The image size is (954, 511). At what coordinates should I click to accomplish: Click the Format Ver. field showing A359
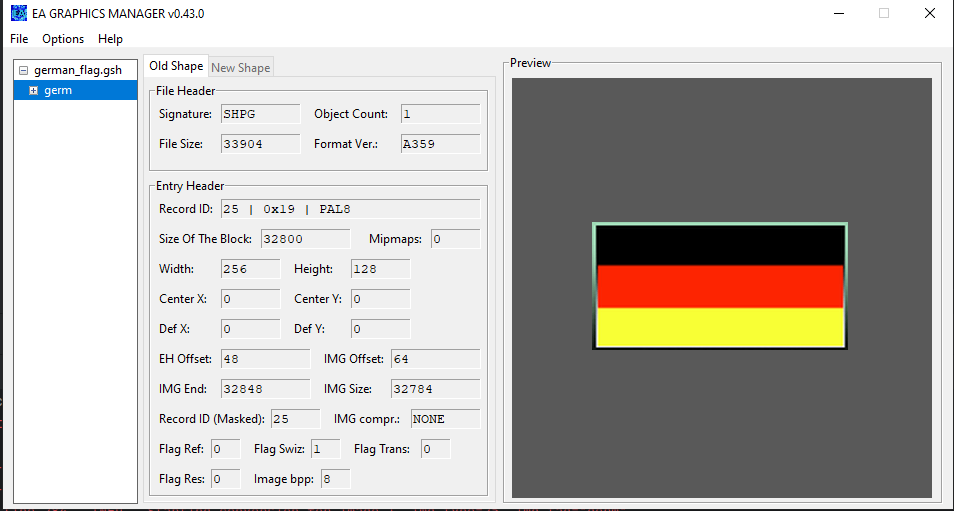[x=440, y=144]
